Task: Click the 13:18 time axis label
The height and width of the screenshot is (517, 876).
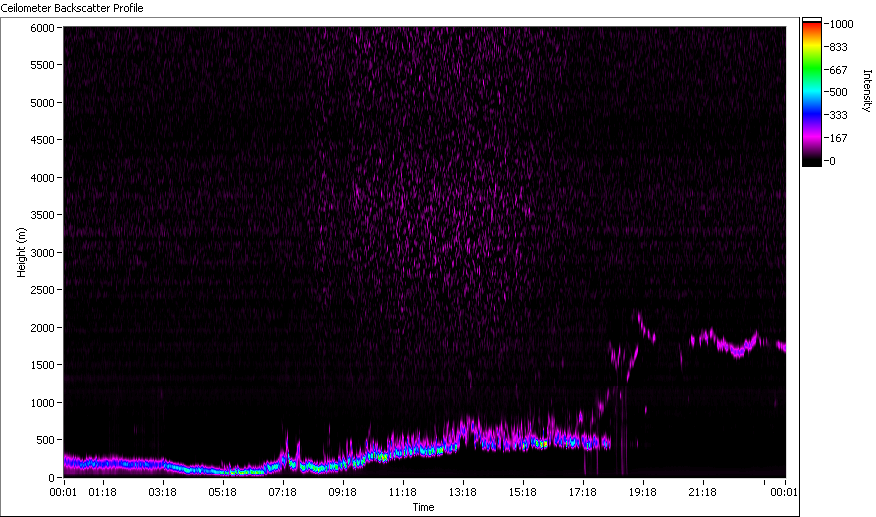Action: click(x=463, y=492)
